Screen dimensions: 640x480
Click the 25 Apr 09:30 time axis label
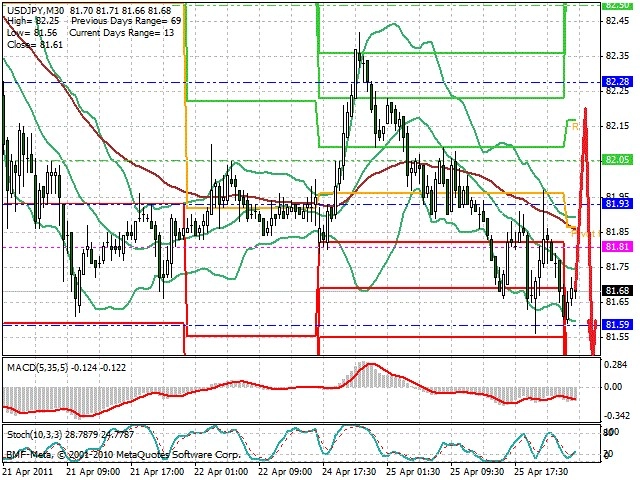[478, 472]
